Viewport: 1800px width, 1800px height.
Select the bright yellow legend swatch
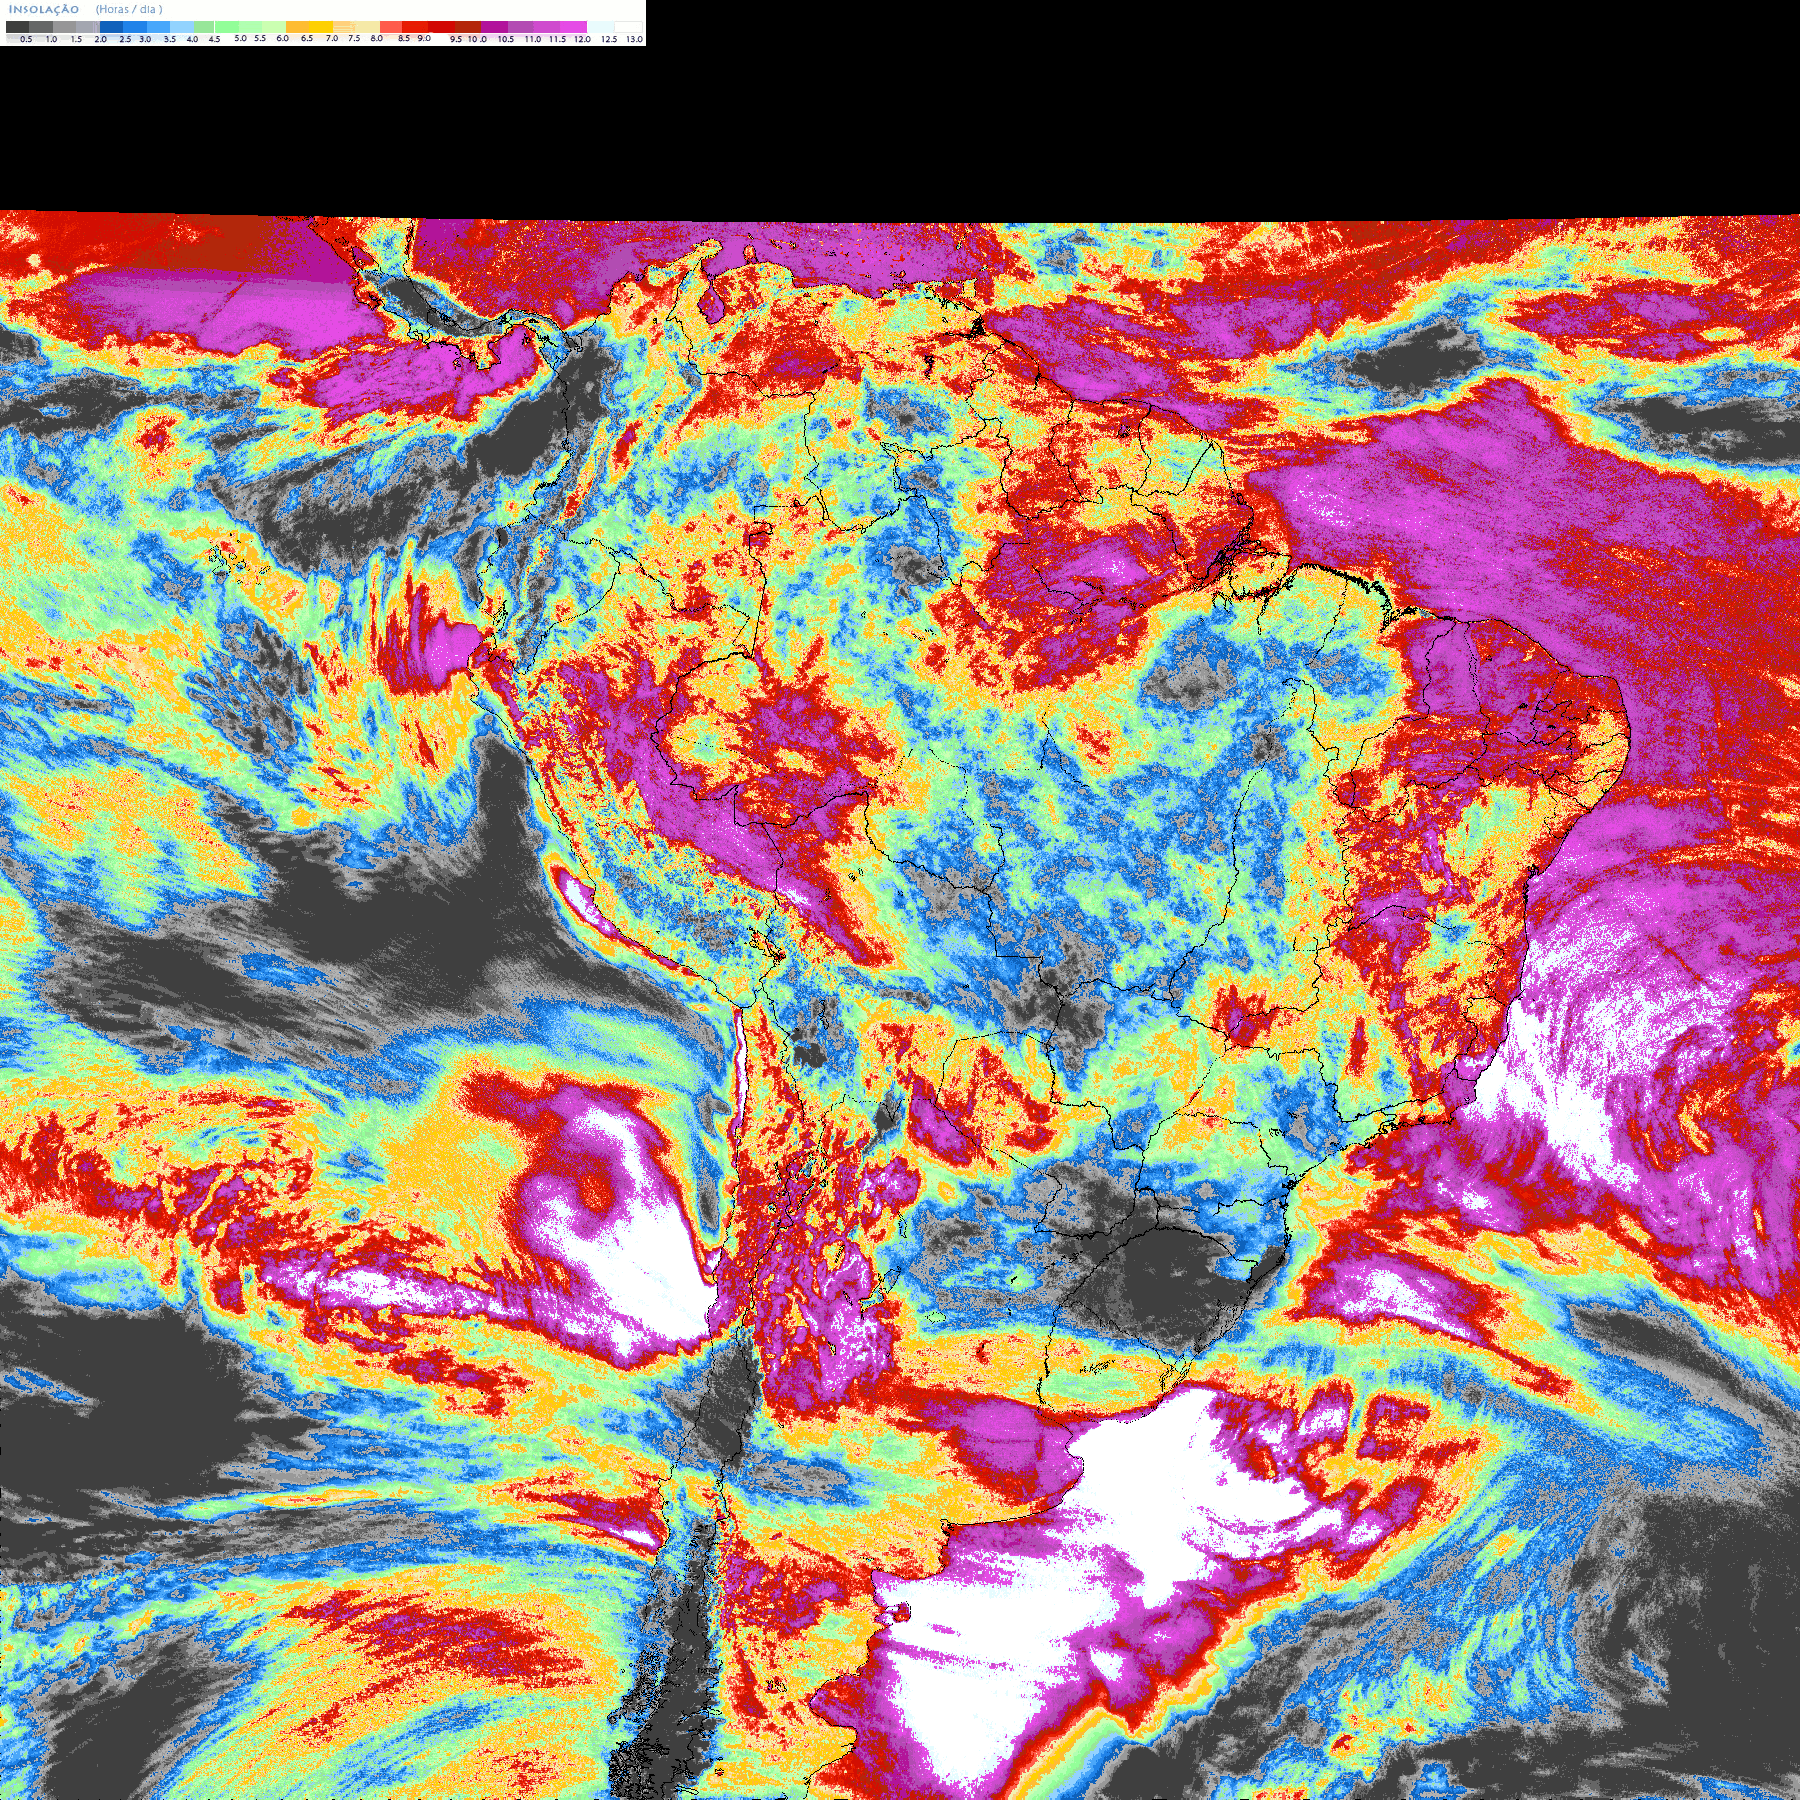click(321, 27)
